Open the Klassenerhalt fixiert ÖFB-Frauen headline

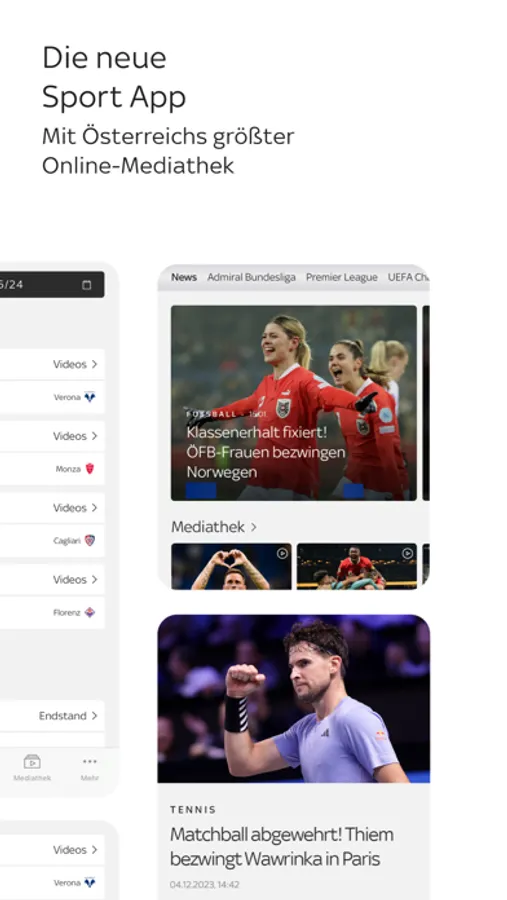click(266, 452)
